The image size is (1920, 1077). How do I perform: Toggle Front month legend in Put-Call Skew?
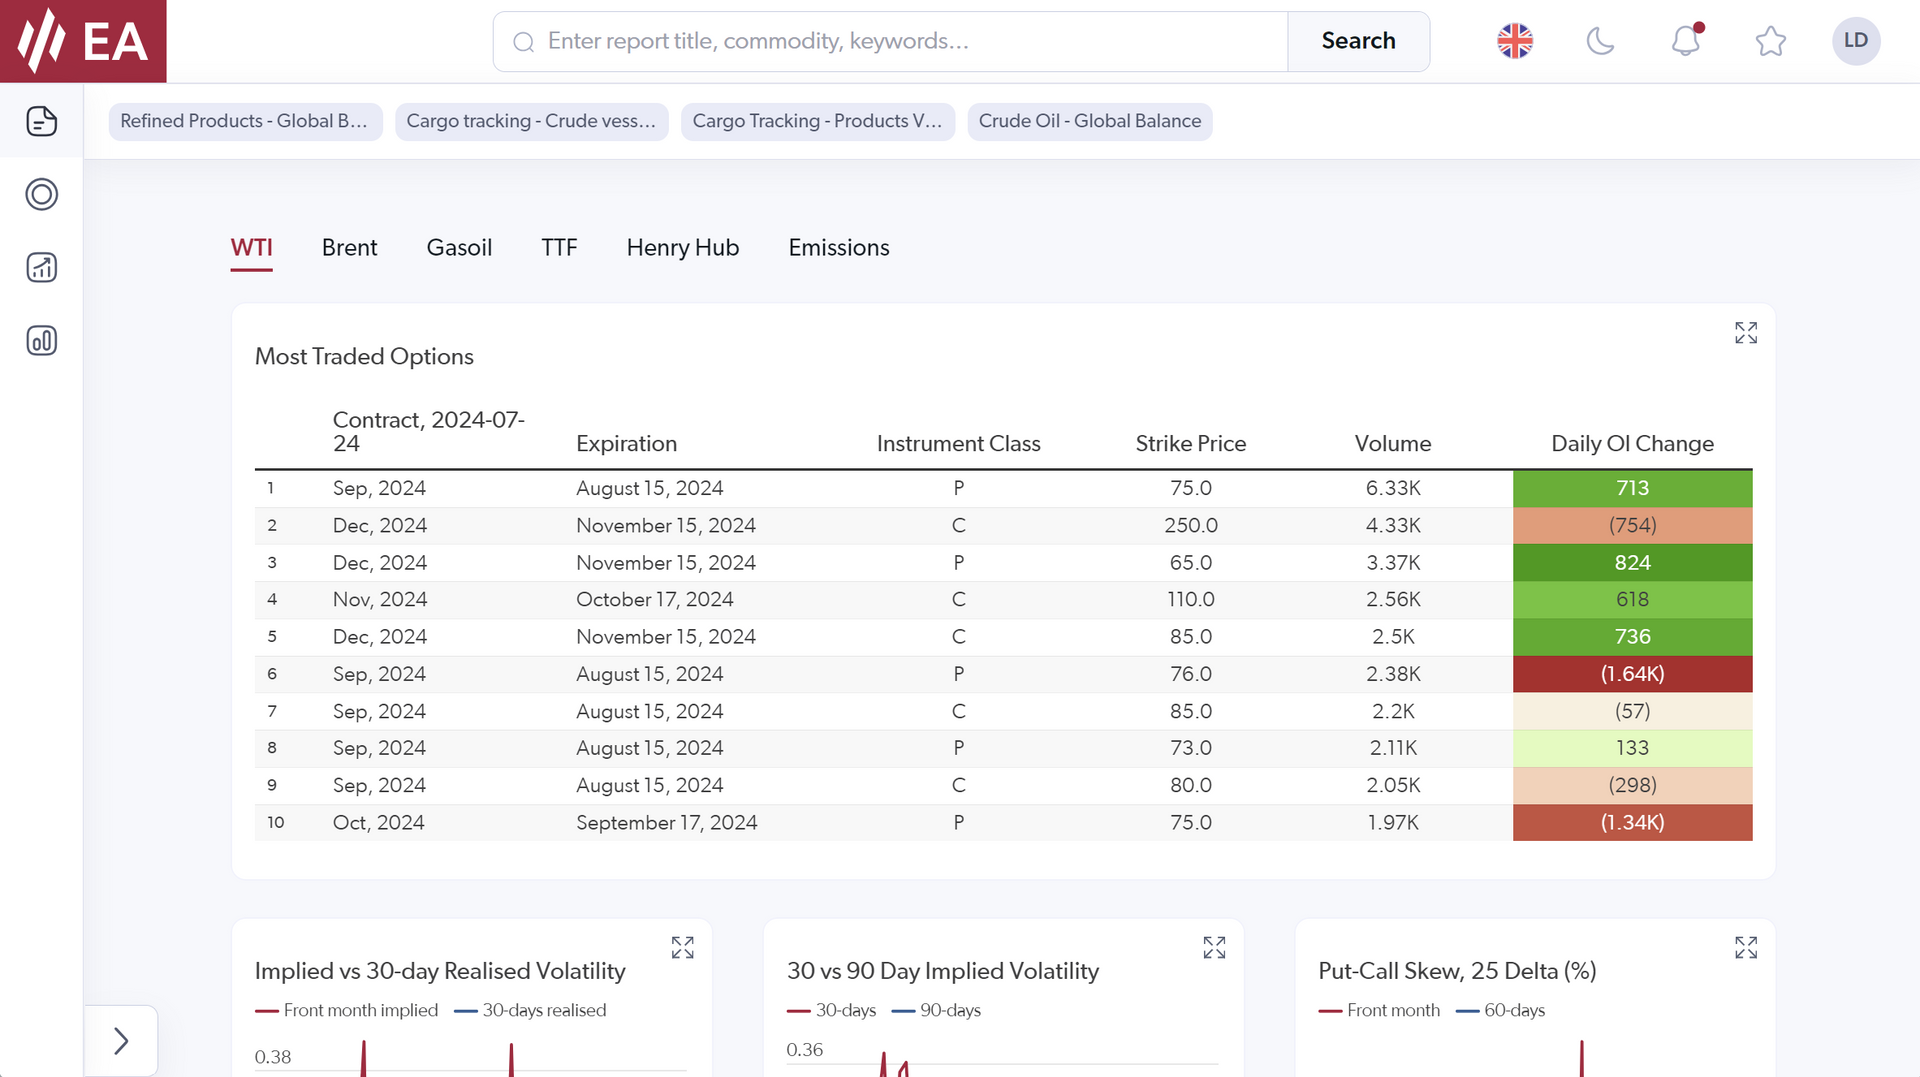click(x=1379, y=1010)
